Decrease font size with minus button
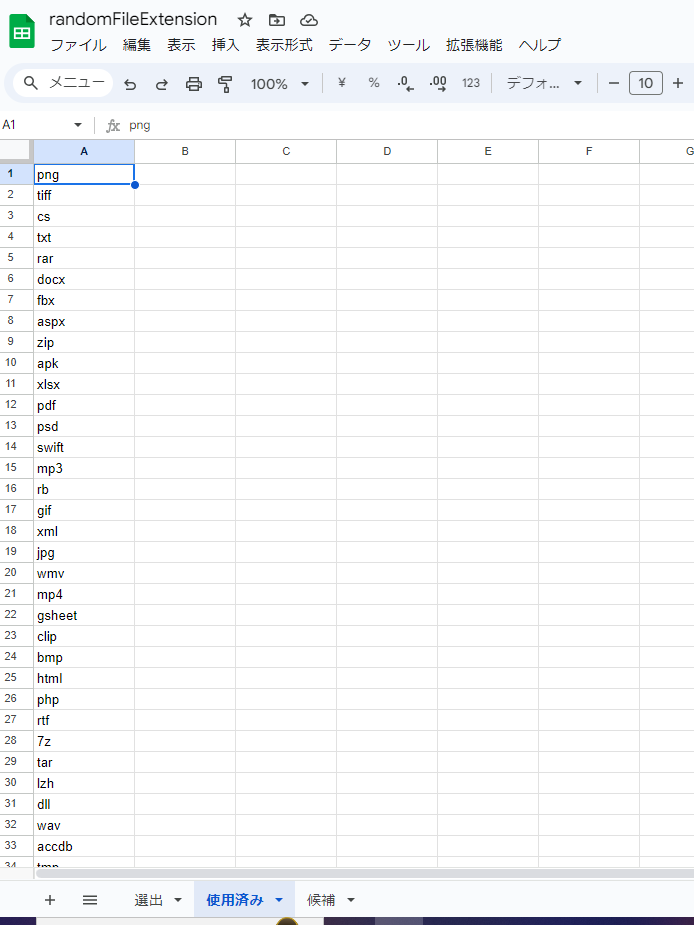 coord(614,83)
